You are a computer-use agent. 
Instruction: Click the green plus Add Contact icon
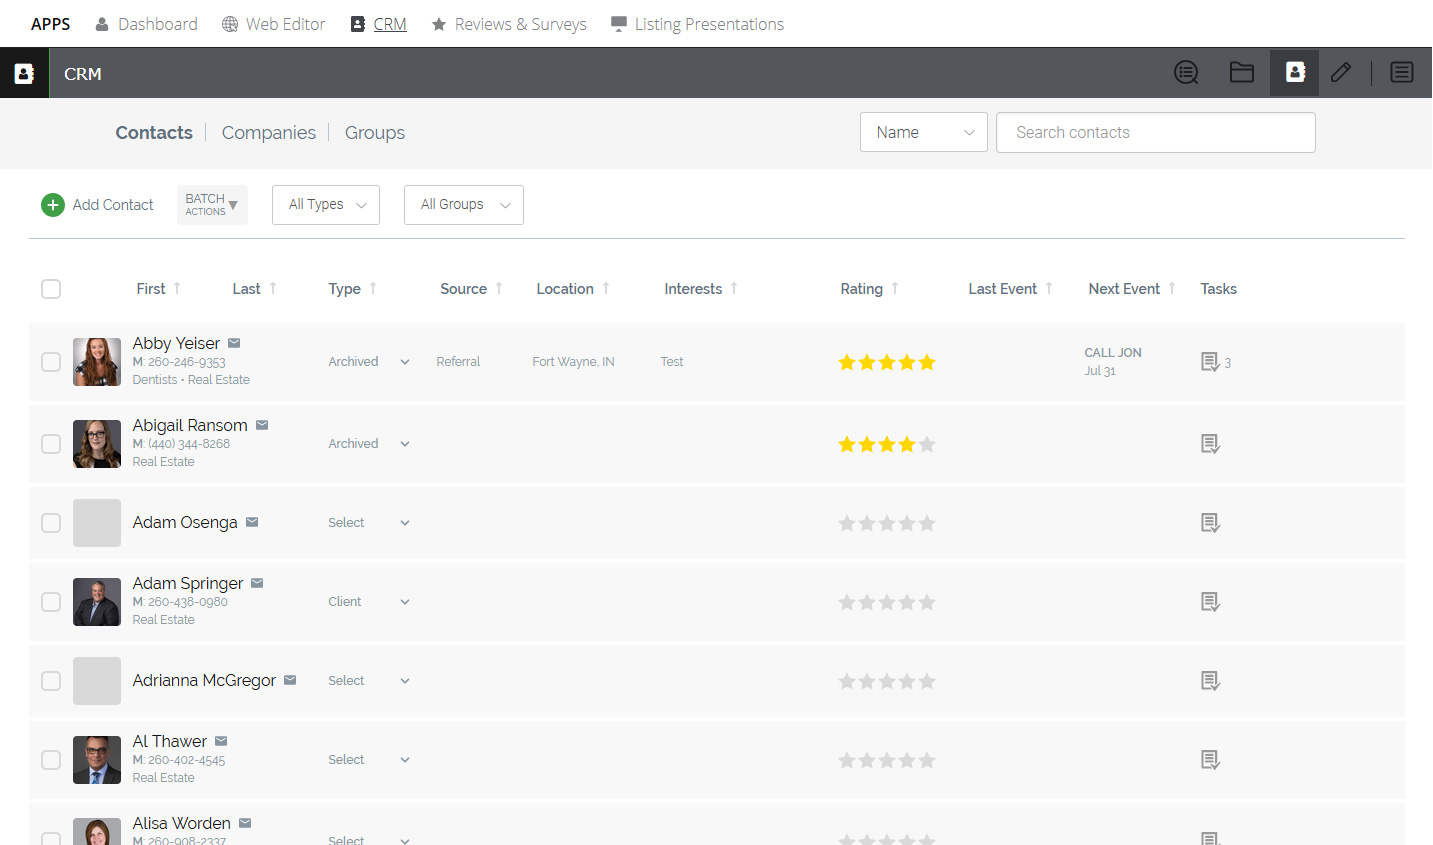point(53,205)
